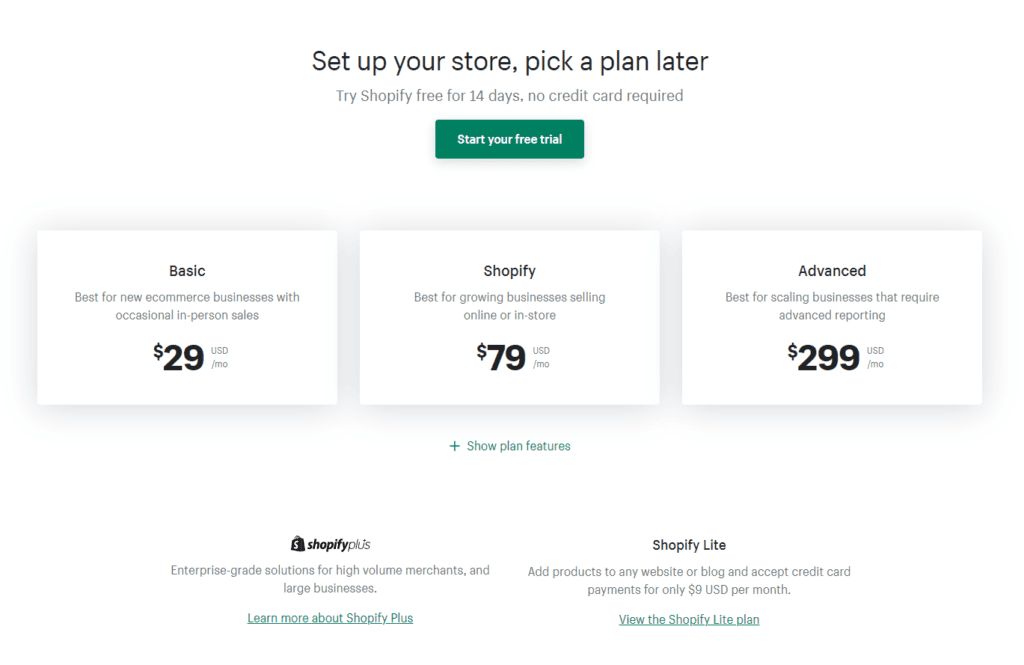This screenshot has height=665, width=1024.
Task: Open Learn more about Shopify Plus
Action: [x=330, y=617]
